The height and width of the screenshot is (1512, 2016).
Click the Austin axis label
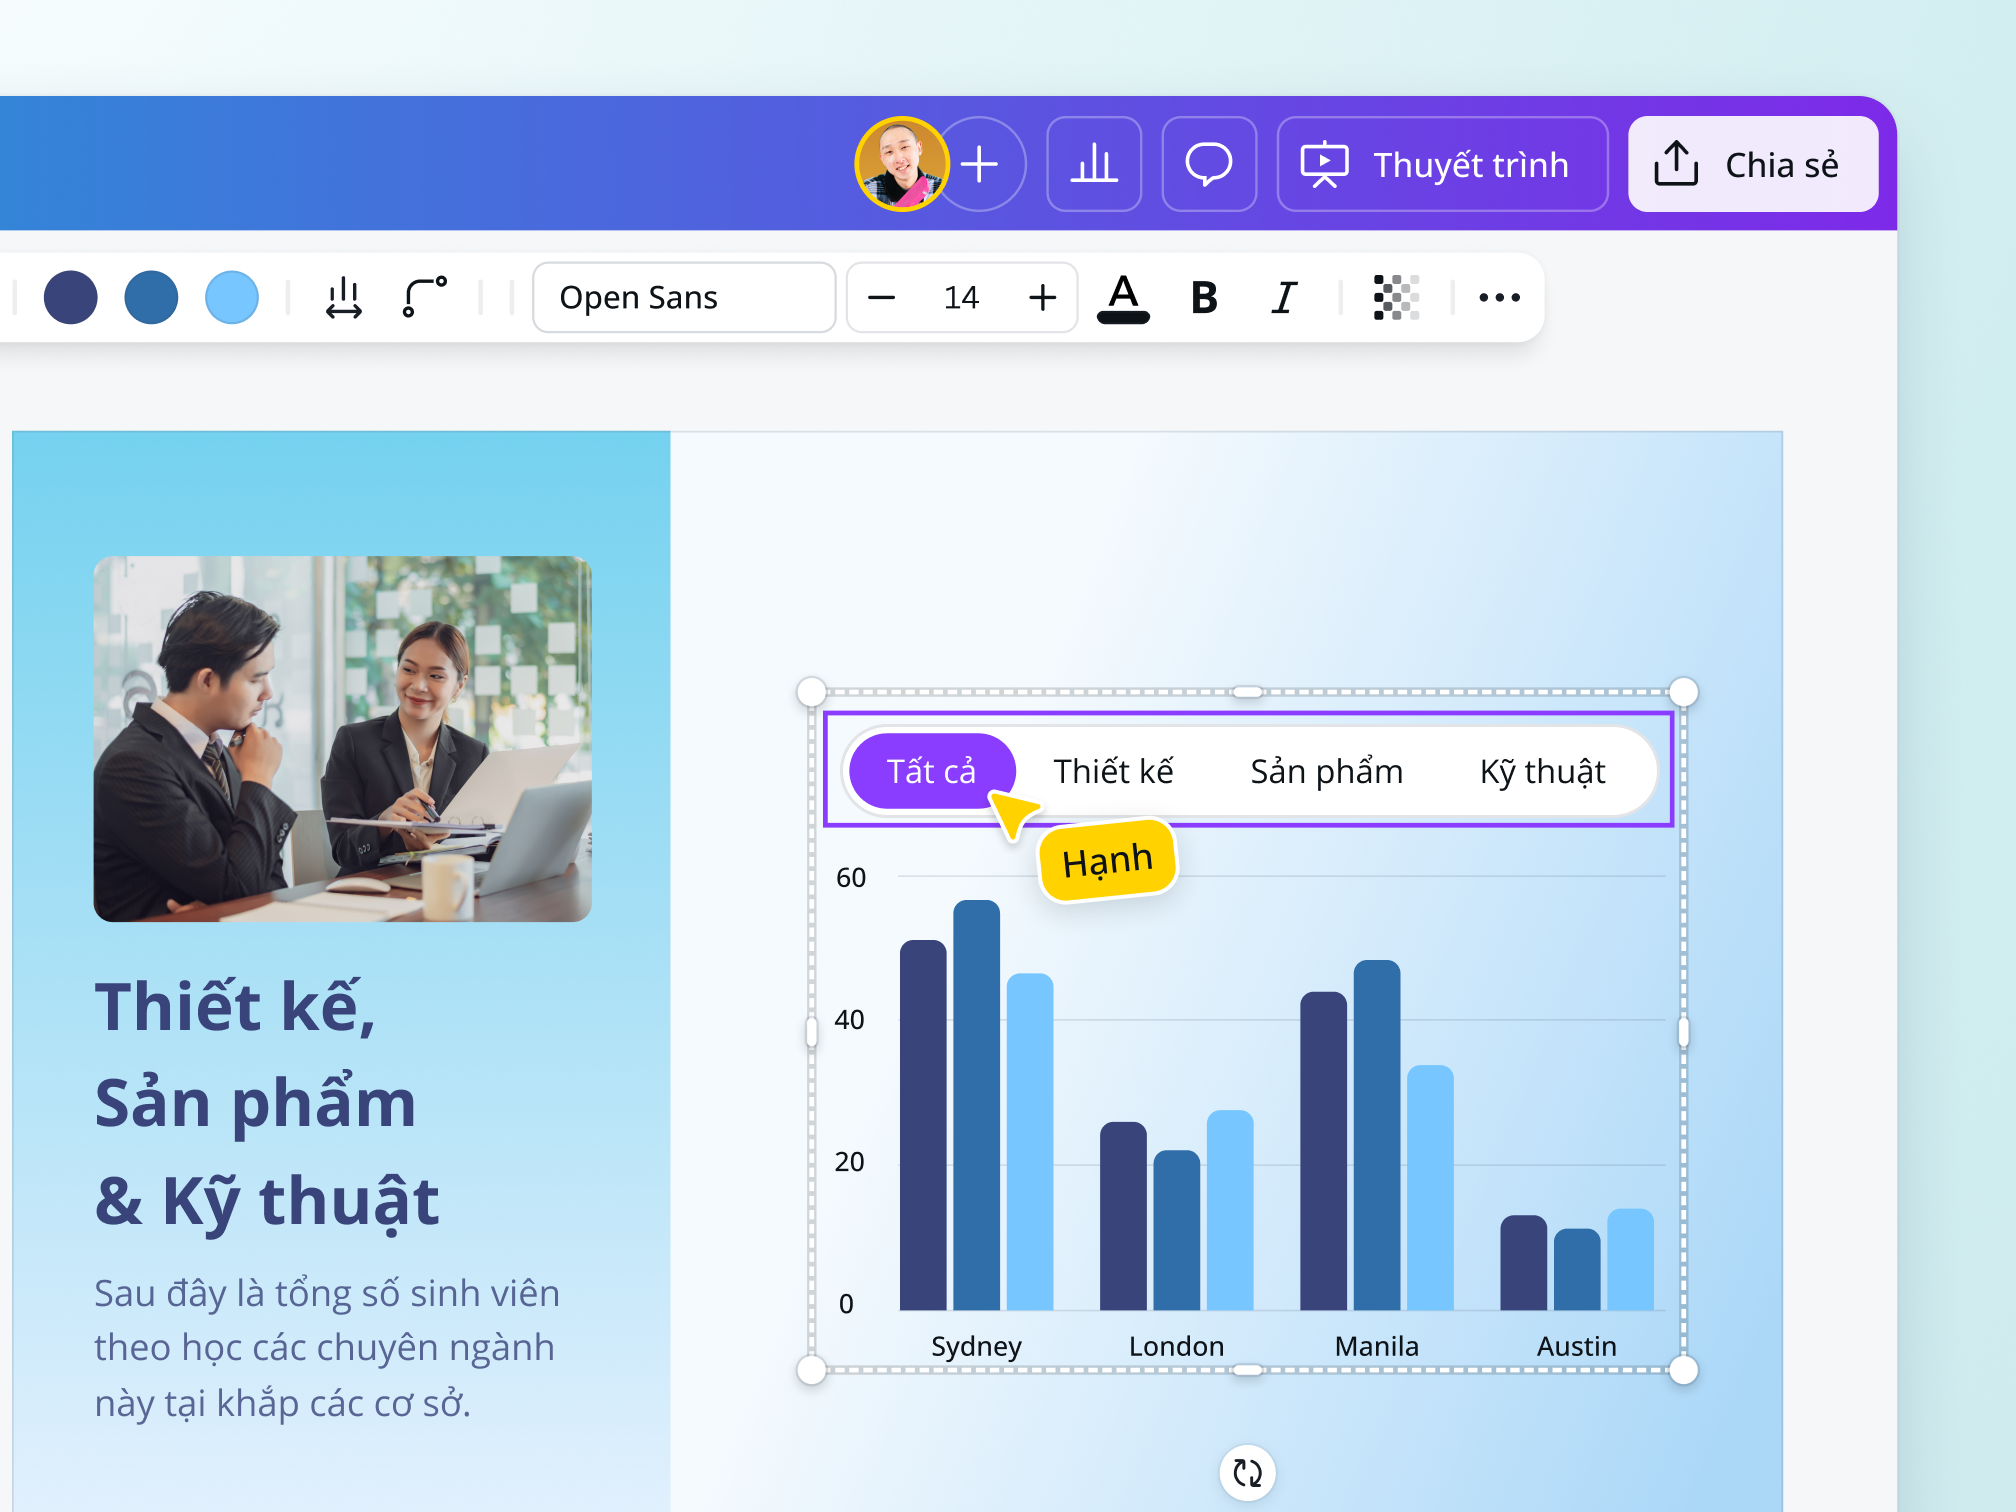coord(1576,1346)
